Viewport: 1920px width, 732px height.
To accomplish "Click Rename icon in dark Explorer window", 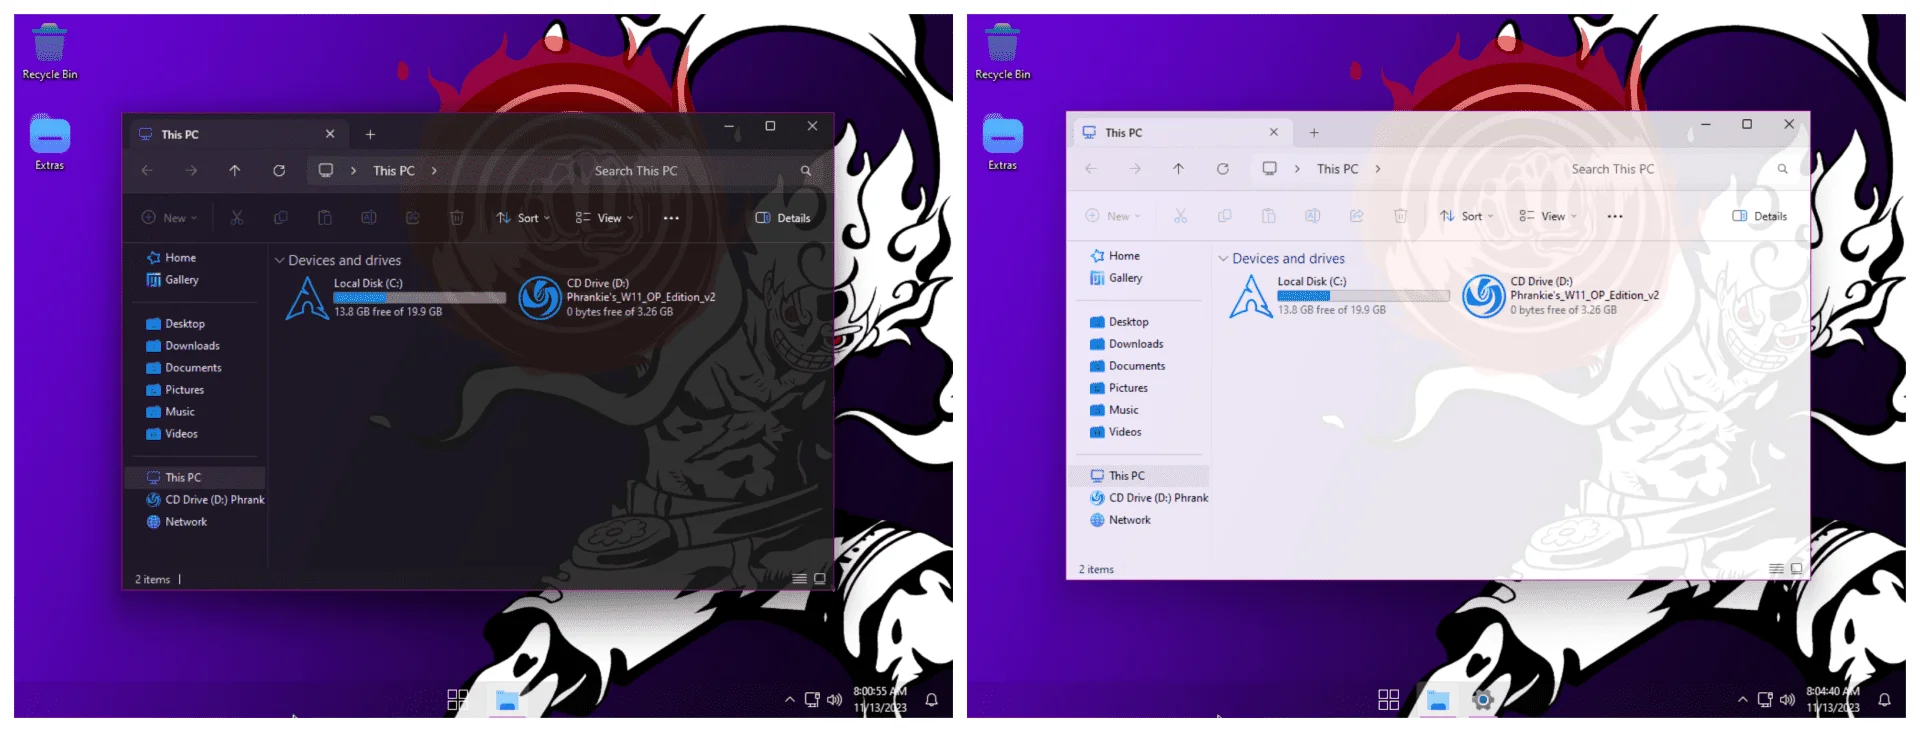I will [x=369, y=218].
